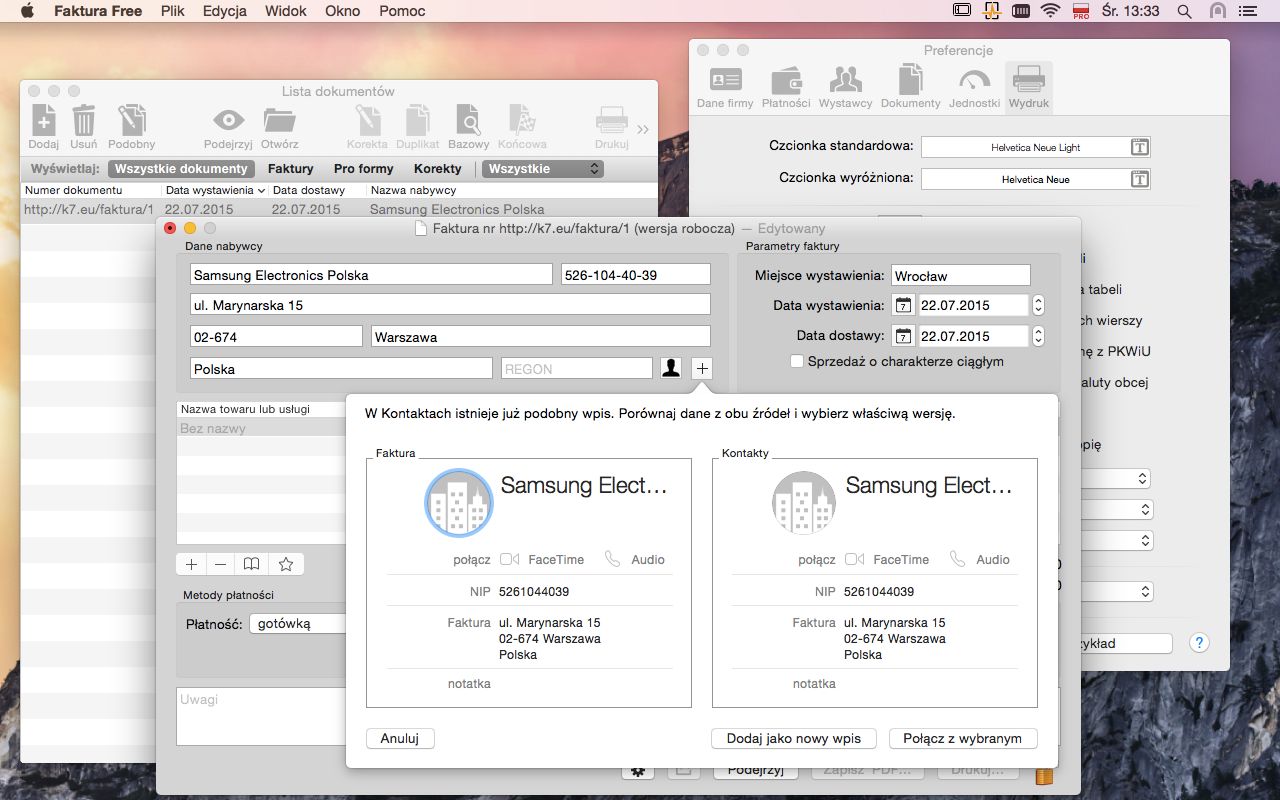Screen dimensions: 1280x800
Task: Open the Wszystkie dropdown filter
Action: [x=543, y=169]
